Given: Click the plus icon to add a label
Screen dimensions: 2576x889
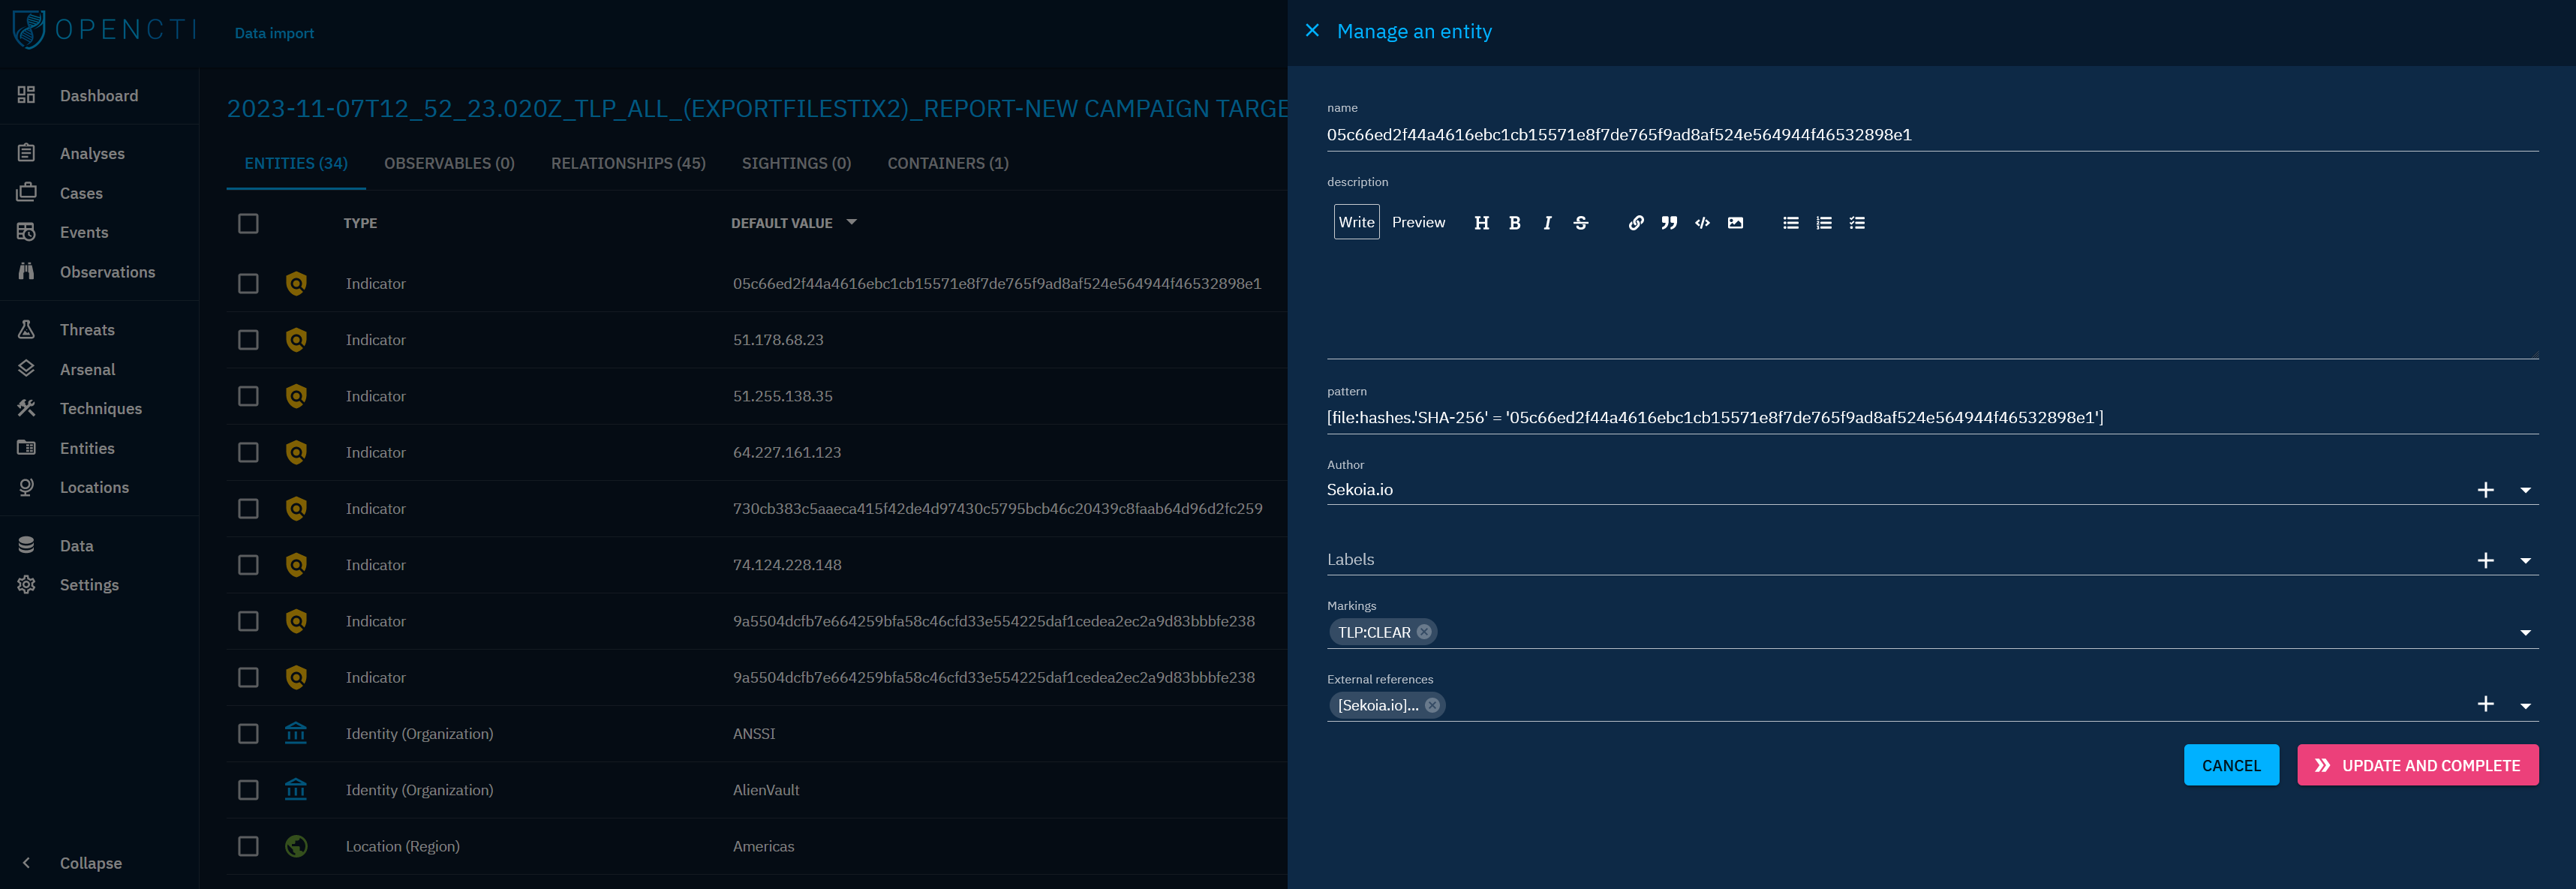Looking at the screenshot, I should pos(2485,561).
